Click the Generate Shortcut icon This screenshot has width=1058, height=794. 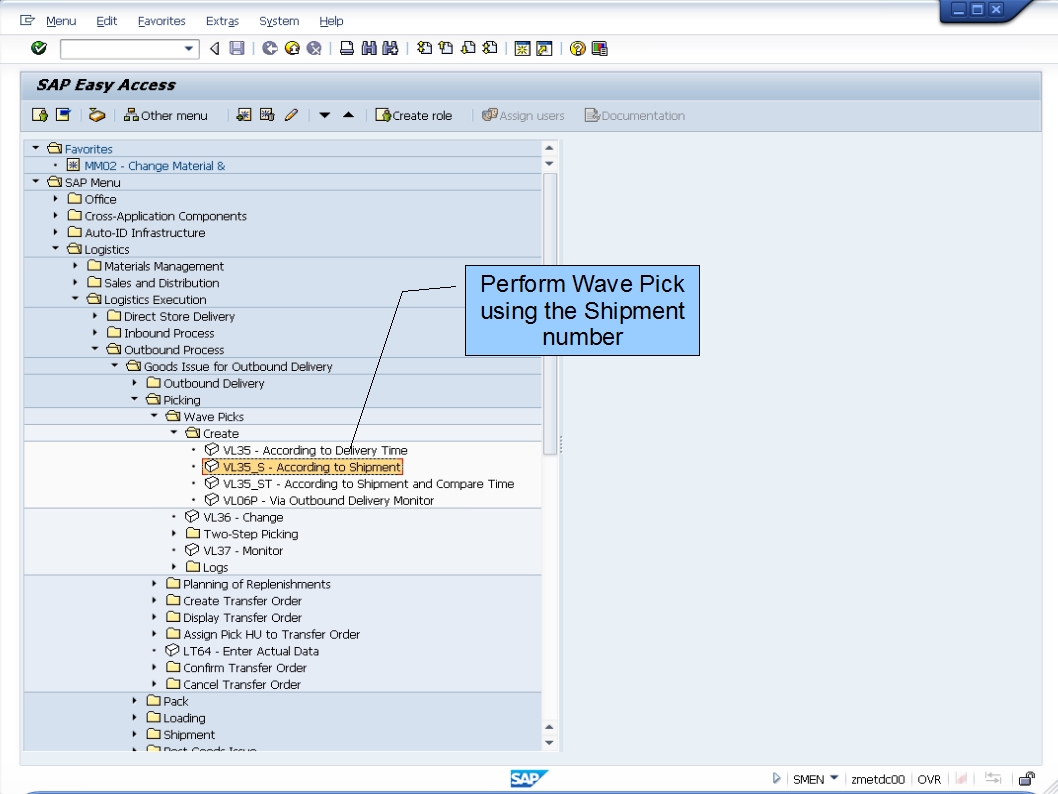[544, 48]
